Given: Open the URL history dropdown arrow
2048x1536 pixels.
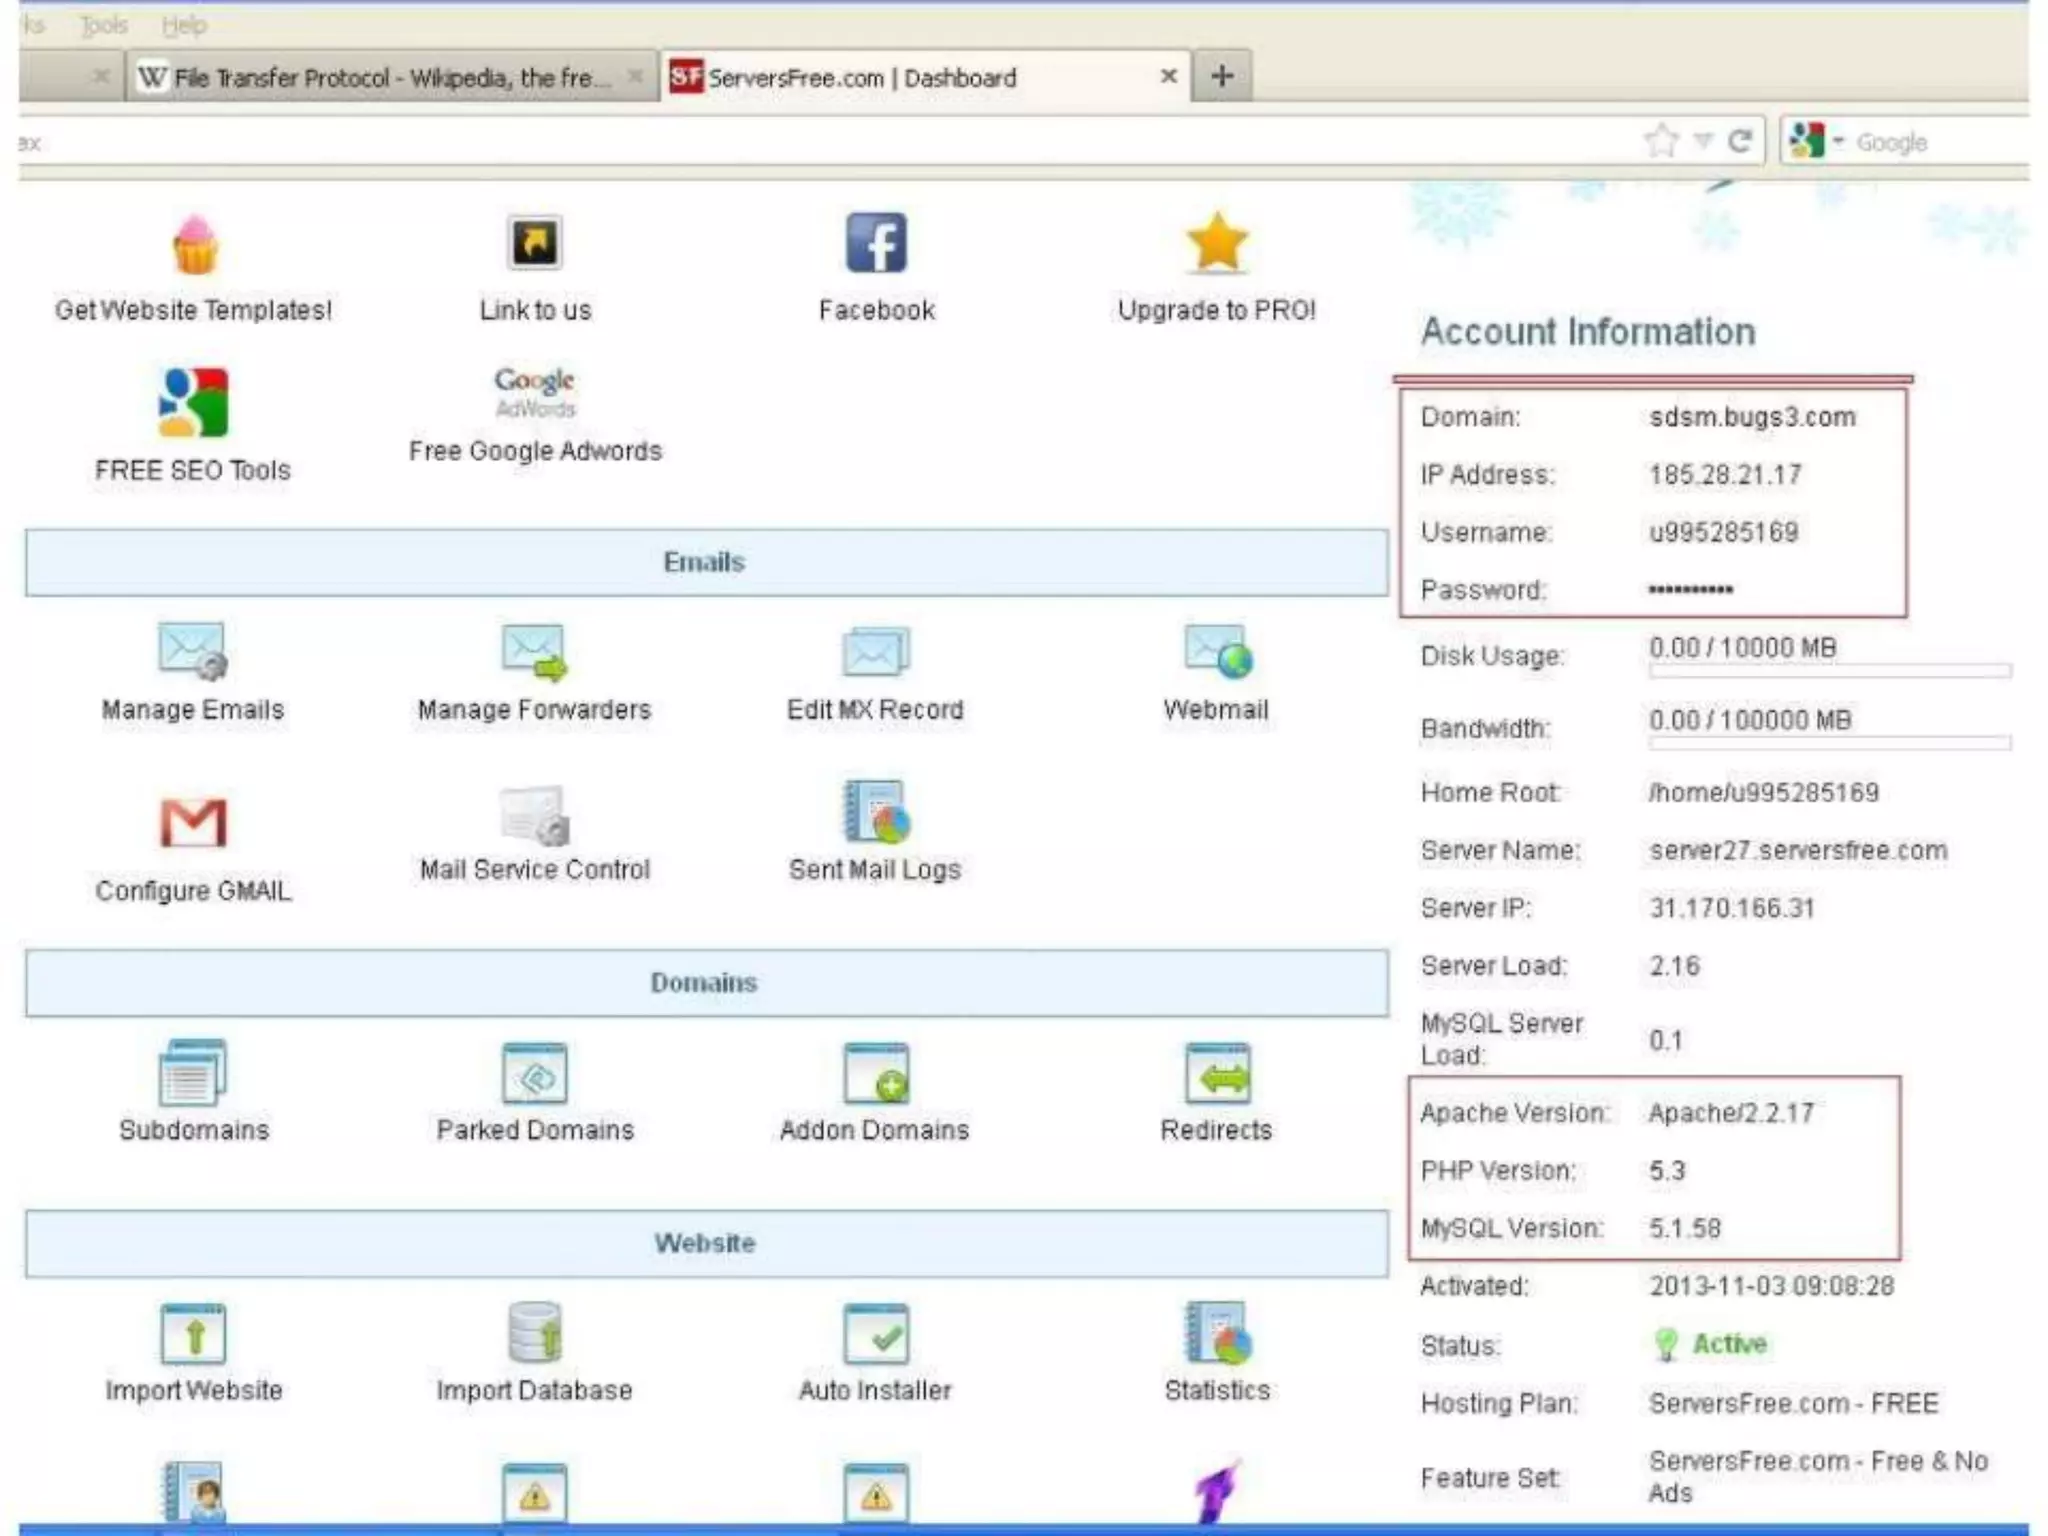Looking at the screenshot, I should point(1703,141).
